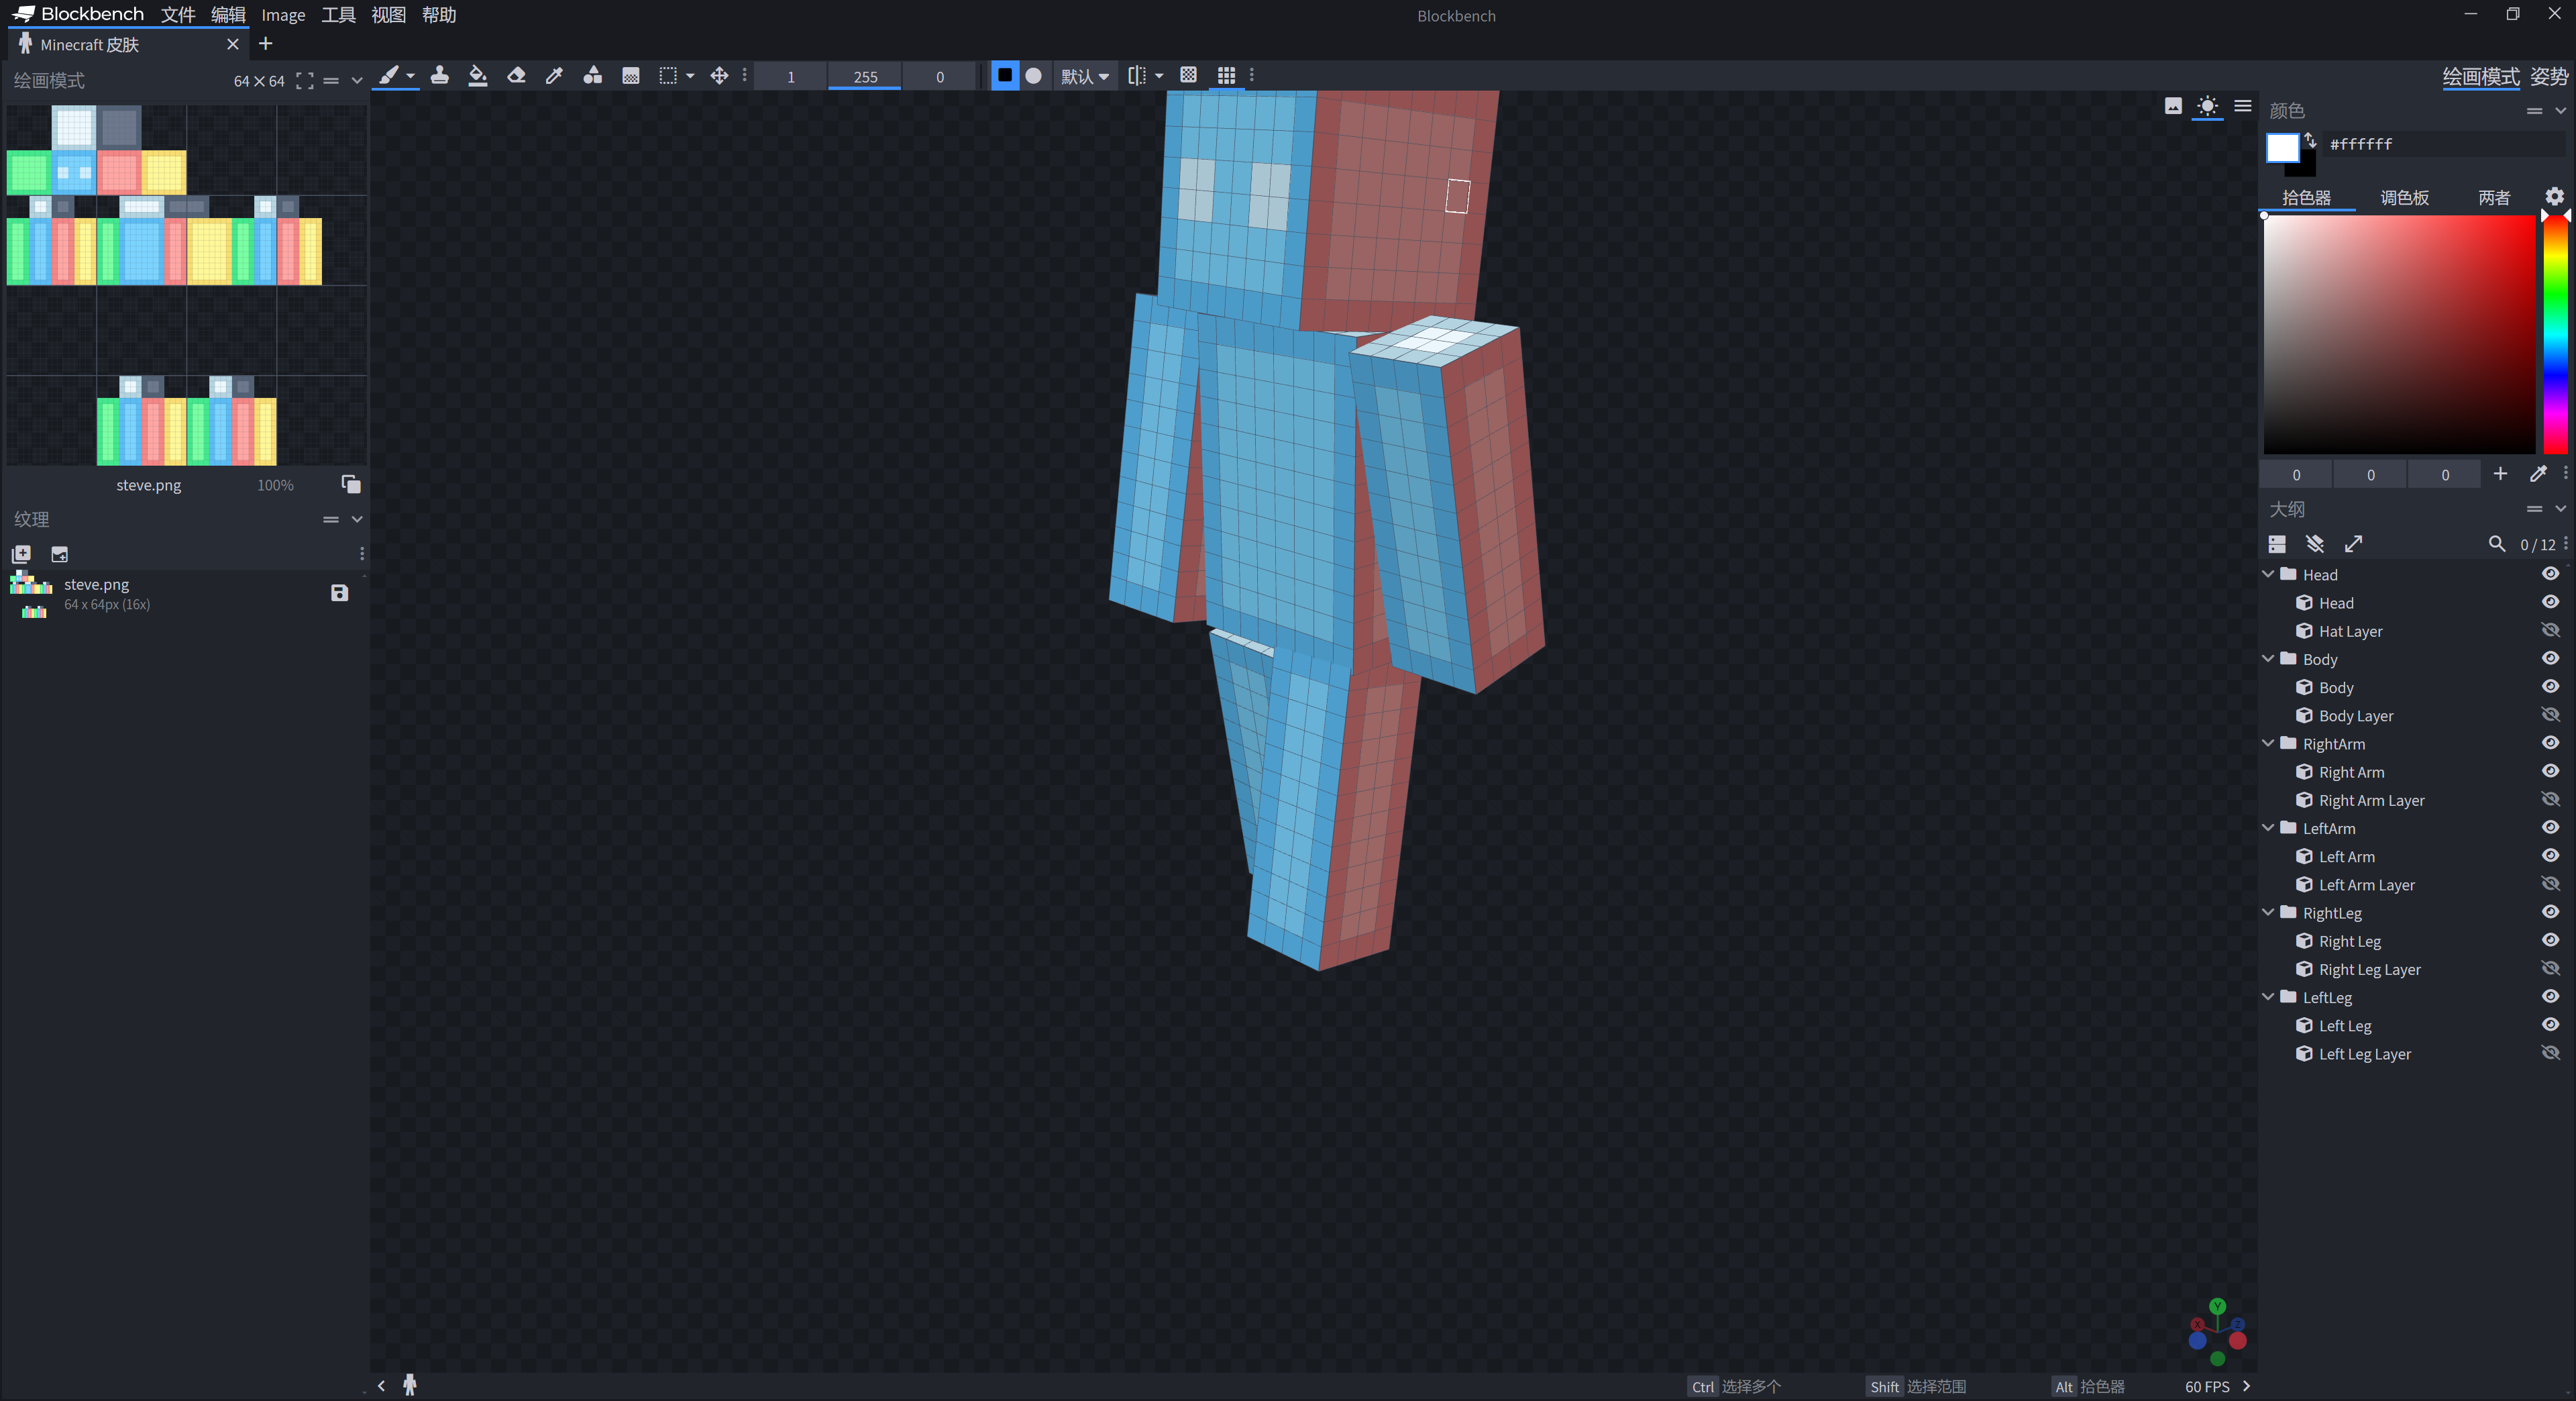The height and width of the screenshot is (1401, 2576).
Task: Open the Image menu
Action: point(283,15)
